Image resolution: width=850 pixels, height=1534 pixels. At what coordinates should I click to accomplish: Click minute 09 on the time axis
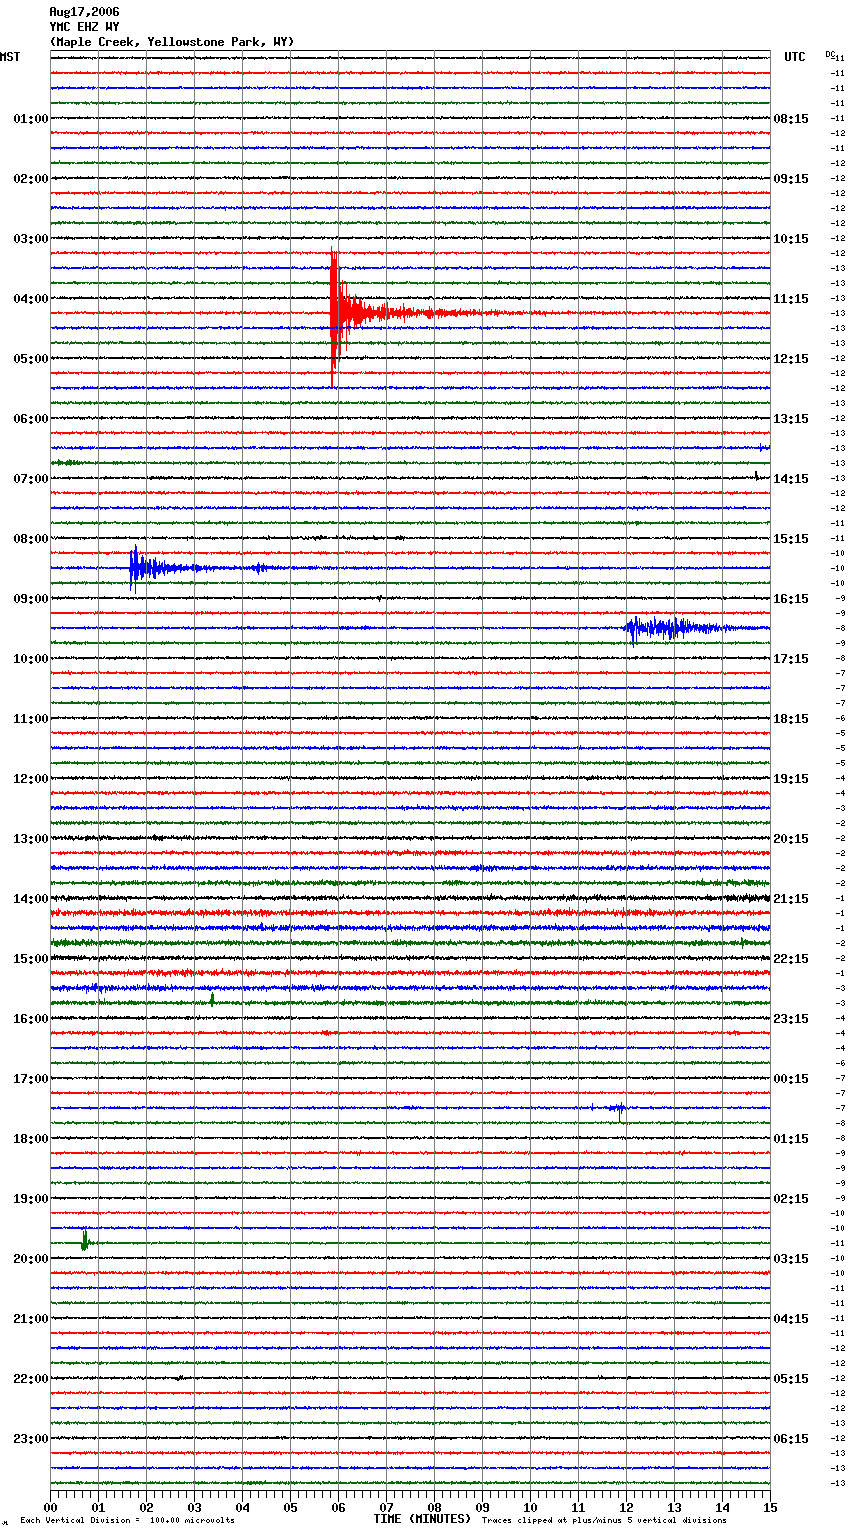(x=482, y=1507)
